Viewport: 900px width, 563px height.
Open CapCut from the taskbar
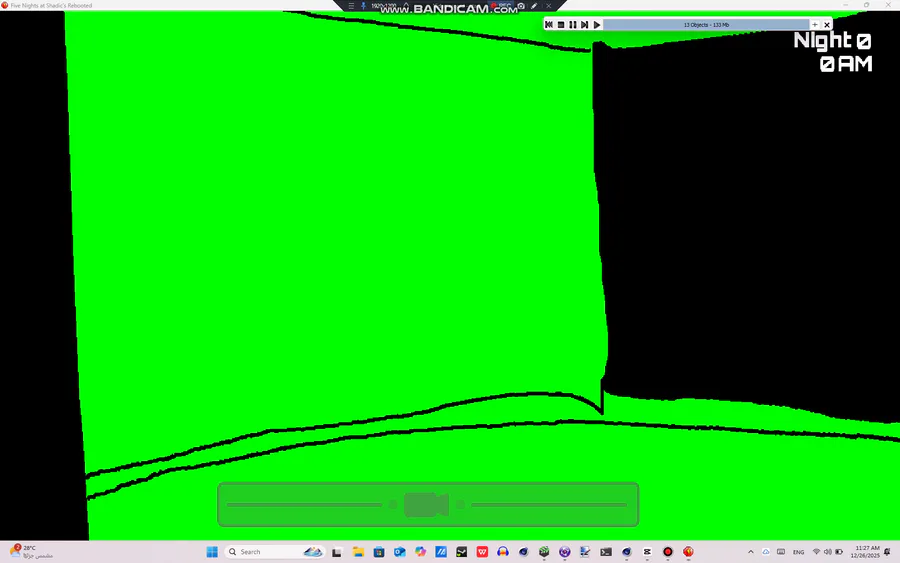(x=647, y=552)
